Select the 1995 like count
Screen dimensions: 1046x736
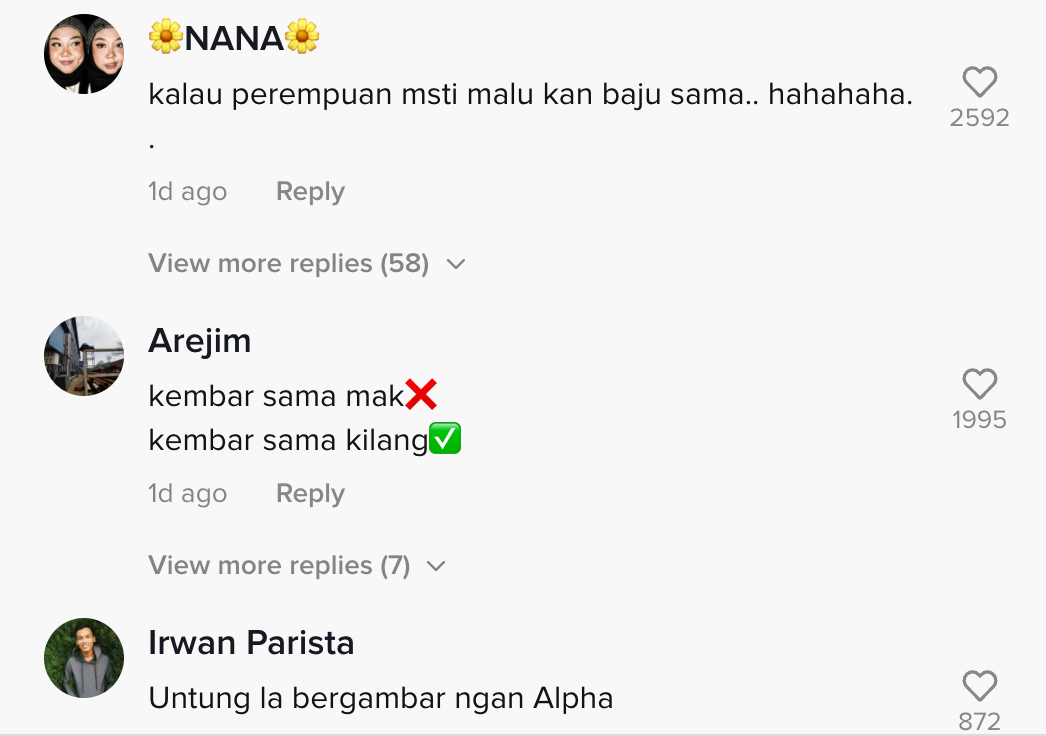979,420
